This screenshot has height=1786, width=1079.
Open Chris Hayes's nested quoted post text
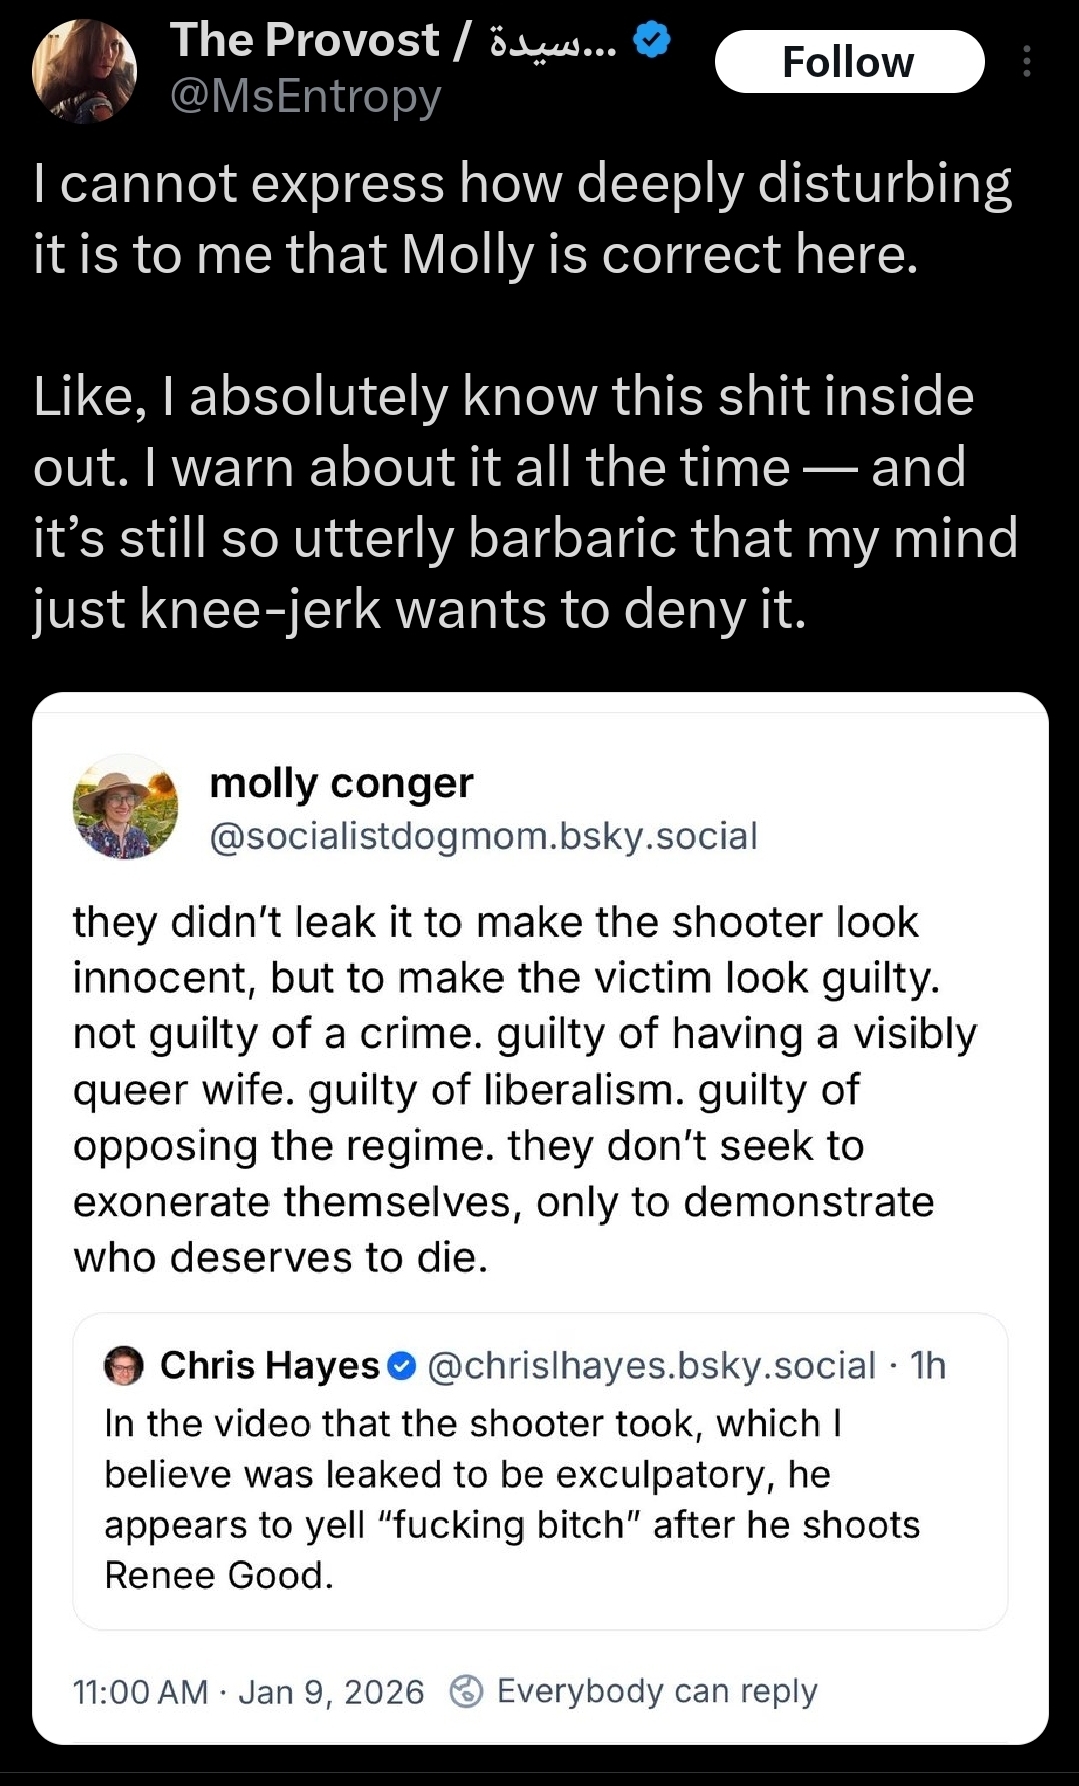511,1499
